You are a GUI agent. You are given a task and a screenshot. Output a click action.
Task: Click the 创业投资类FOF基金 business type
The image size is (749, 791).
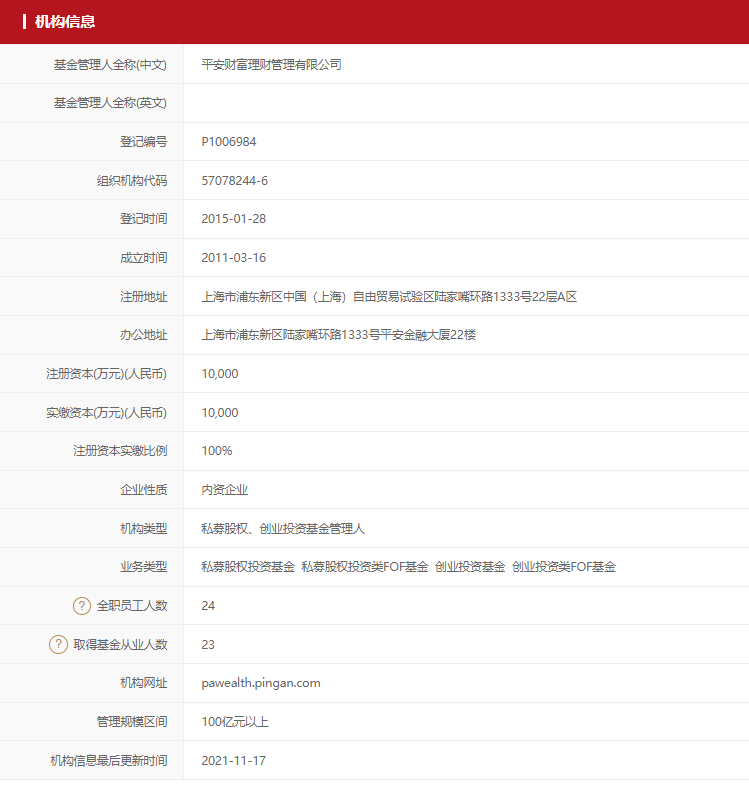pyautogui.click(x=564, y=567)
